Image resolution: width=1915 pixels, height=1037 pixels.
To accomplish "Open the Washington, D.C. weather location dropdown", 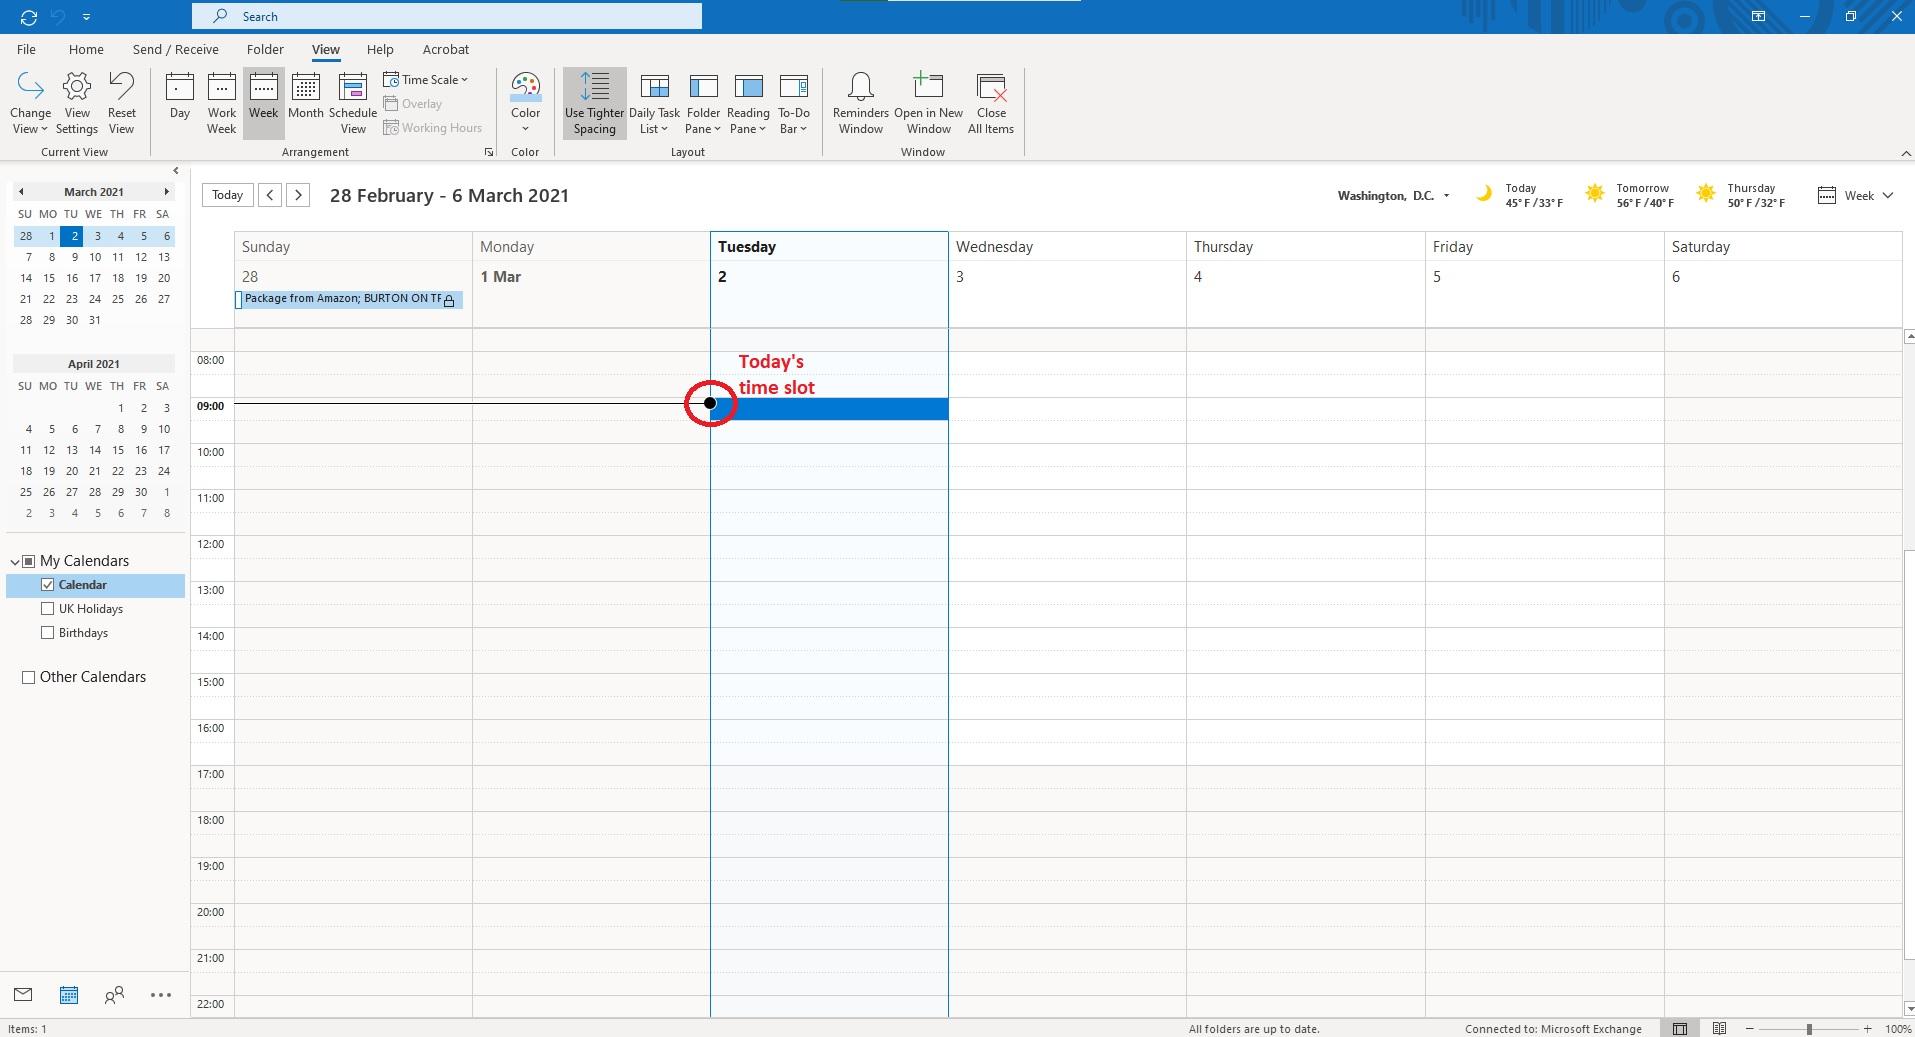I will (1446, 196).
